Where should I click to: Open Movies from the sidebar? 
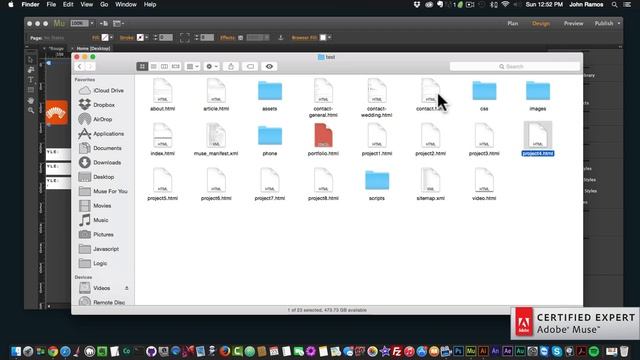coord(102,206)
